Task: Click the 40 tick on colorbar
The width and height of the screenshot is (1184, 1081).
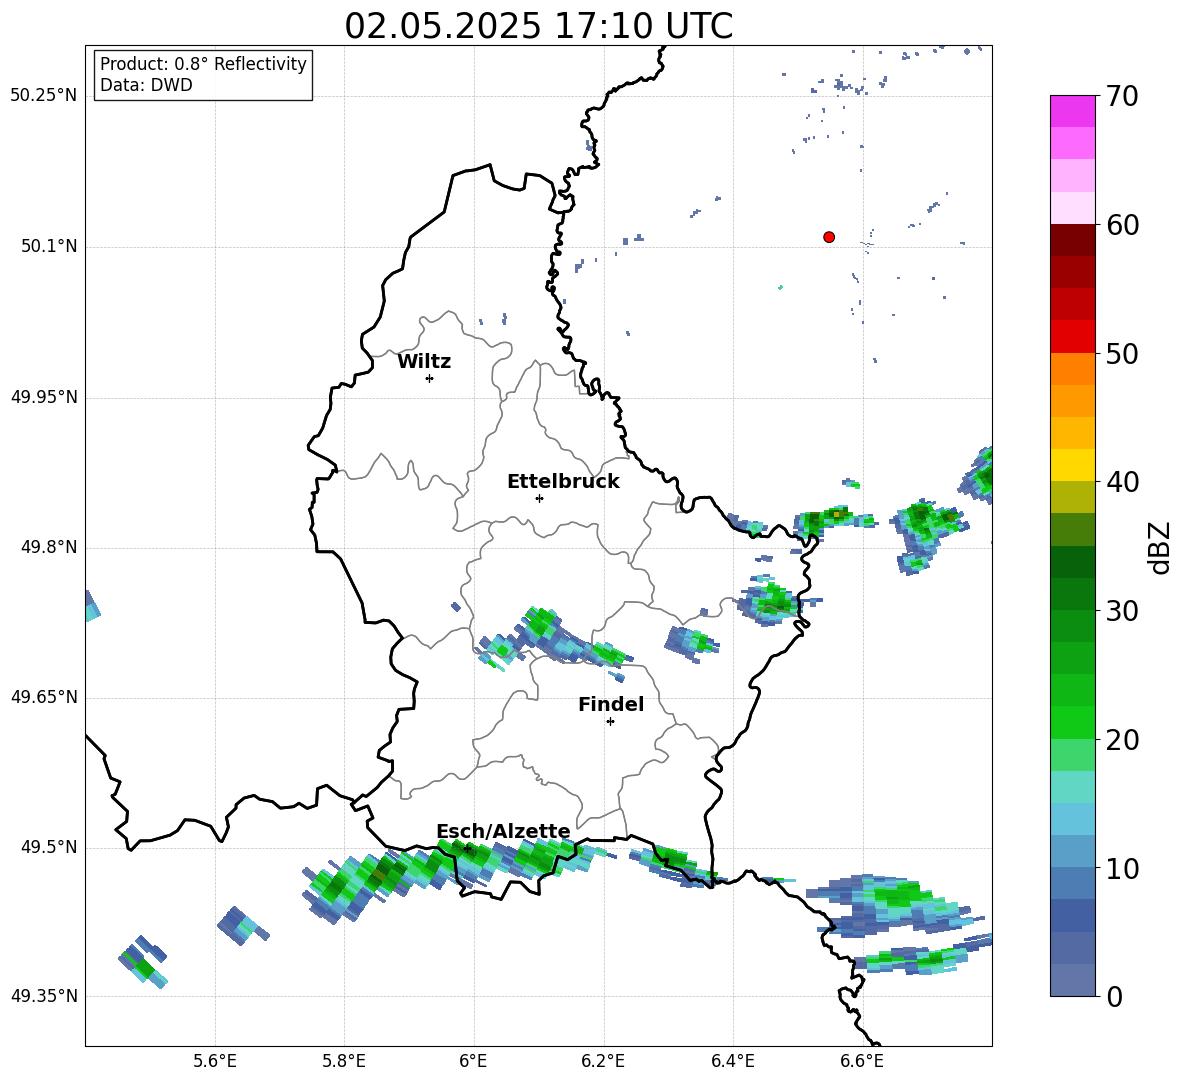Action: pyautogui.click(x=1122, y=482)
